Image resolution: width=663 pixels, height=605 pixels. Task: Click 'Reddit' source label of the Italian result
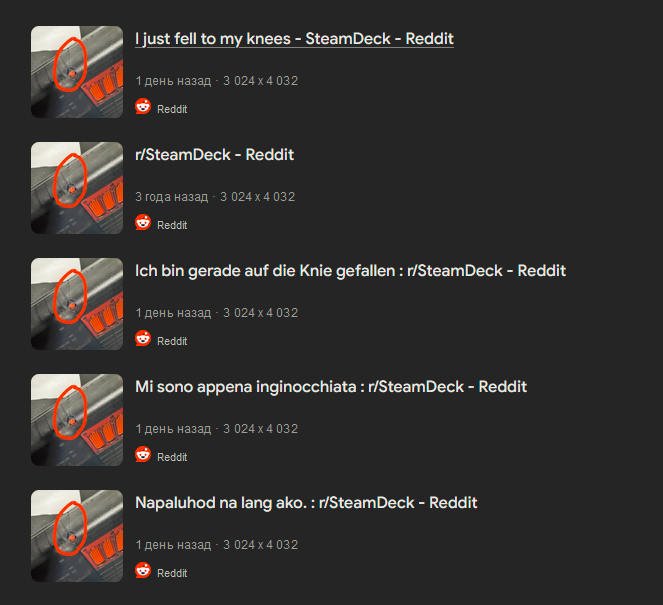(x=172, y=457)
